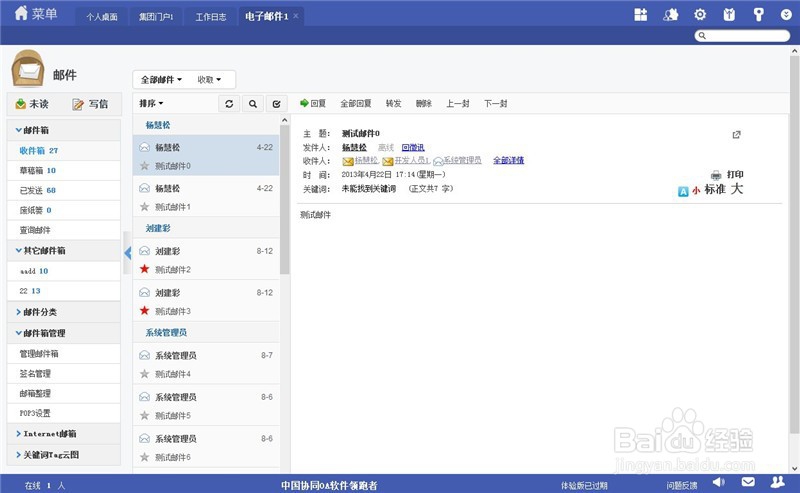Open the 全部详情 link
This screenshot has height=493, width=800.
tap(509, 160)
